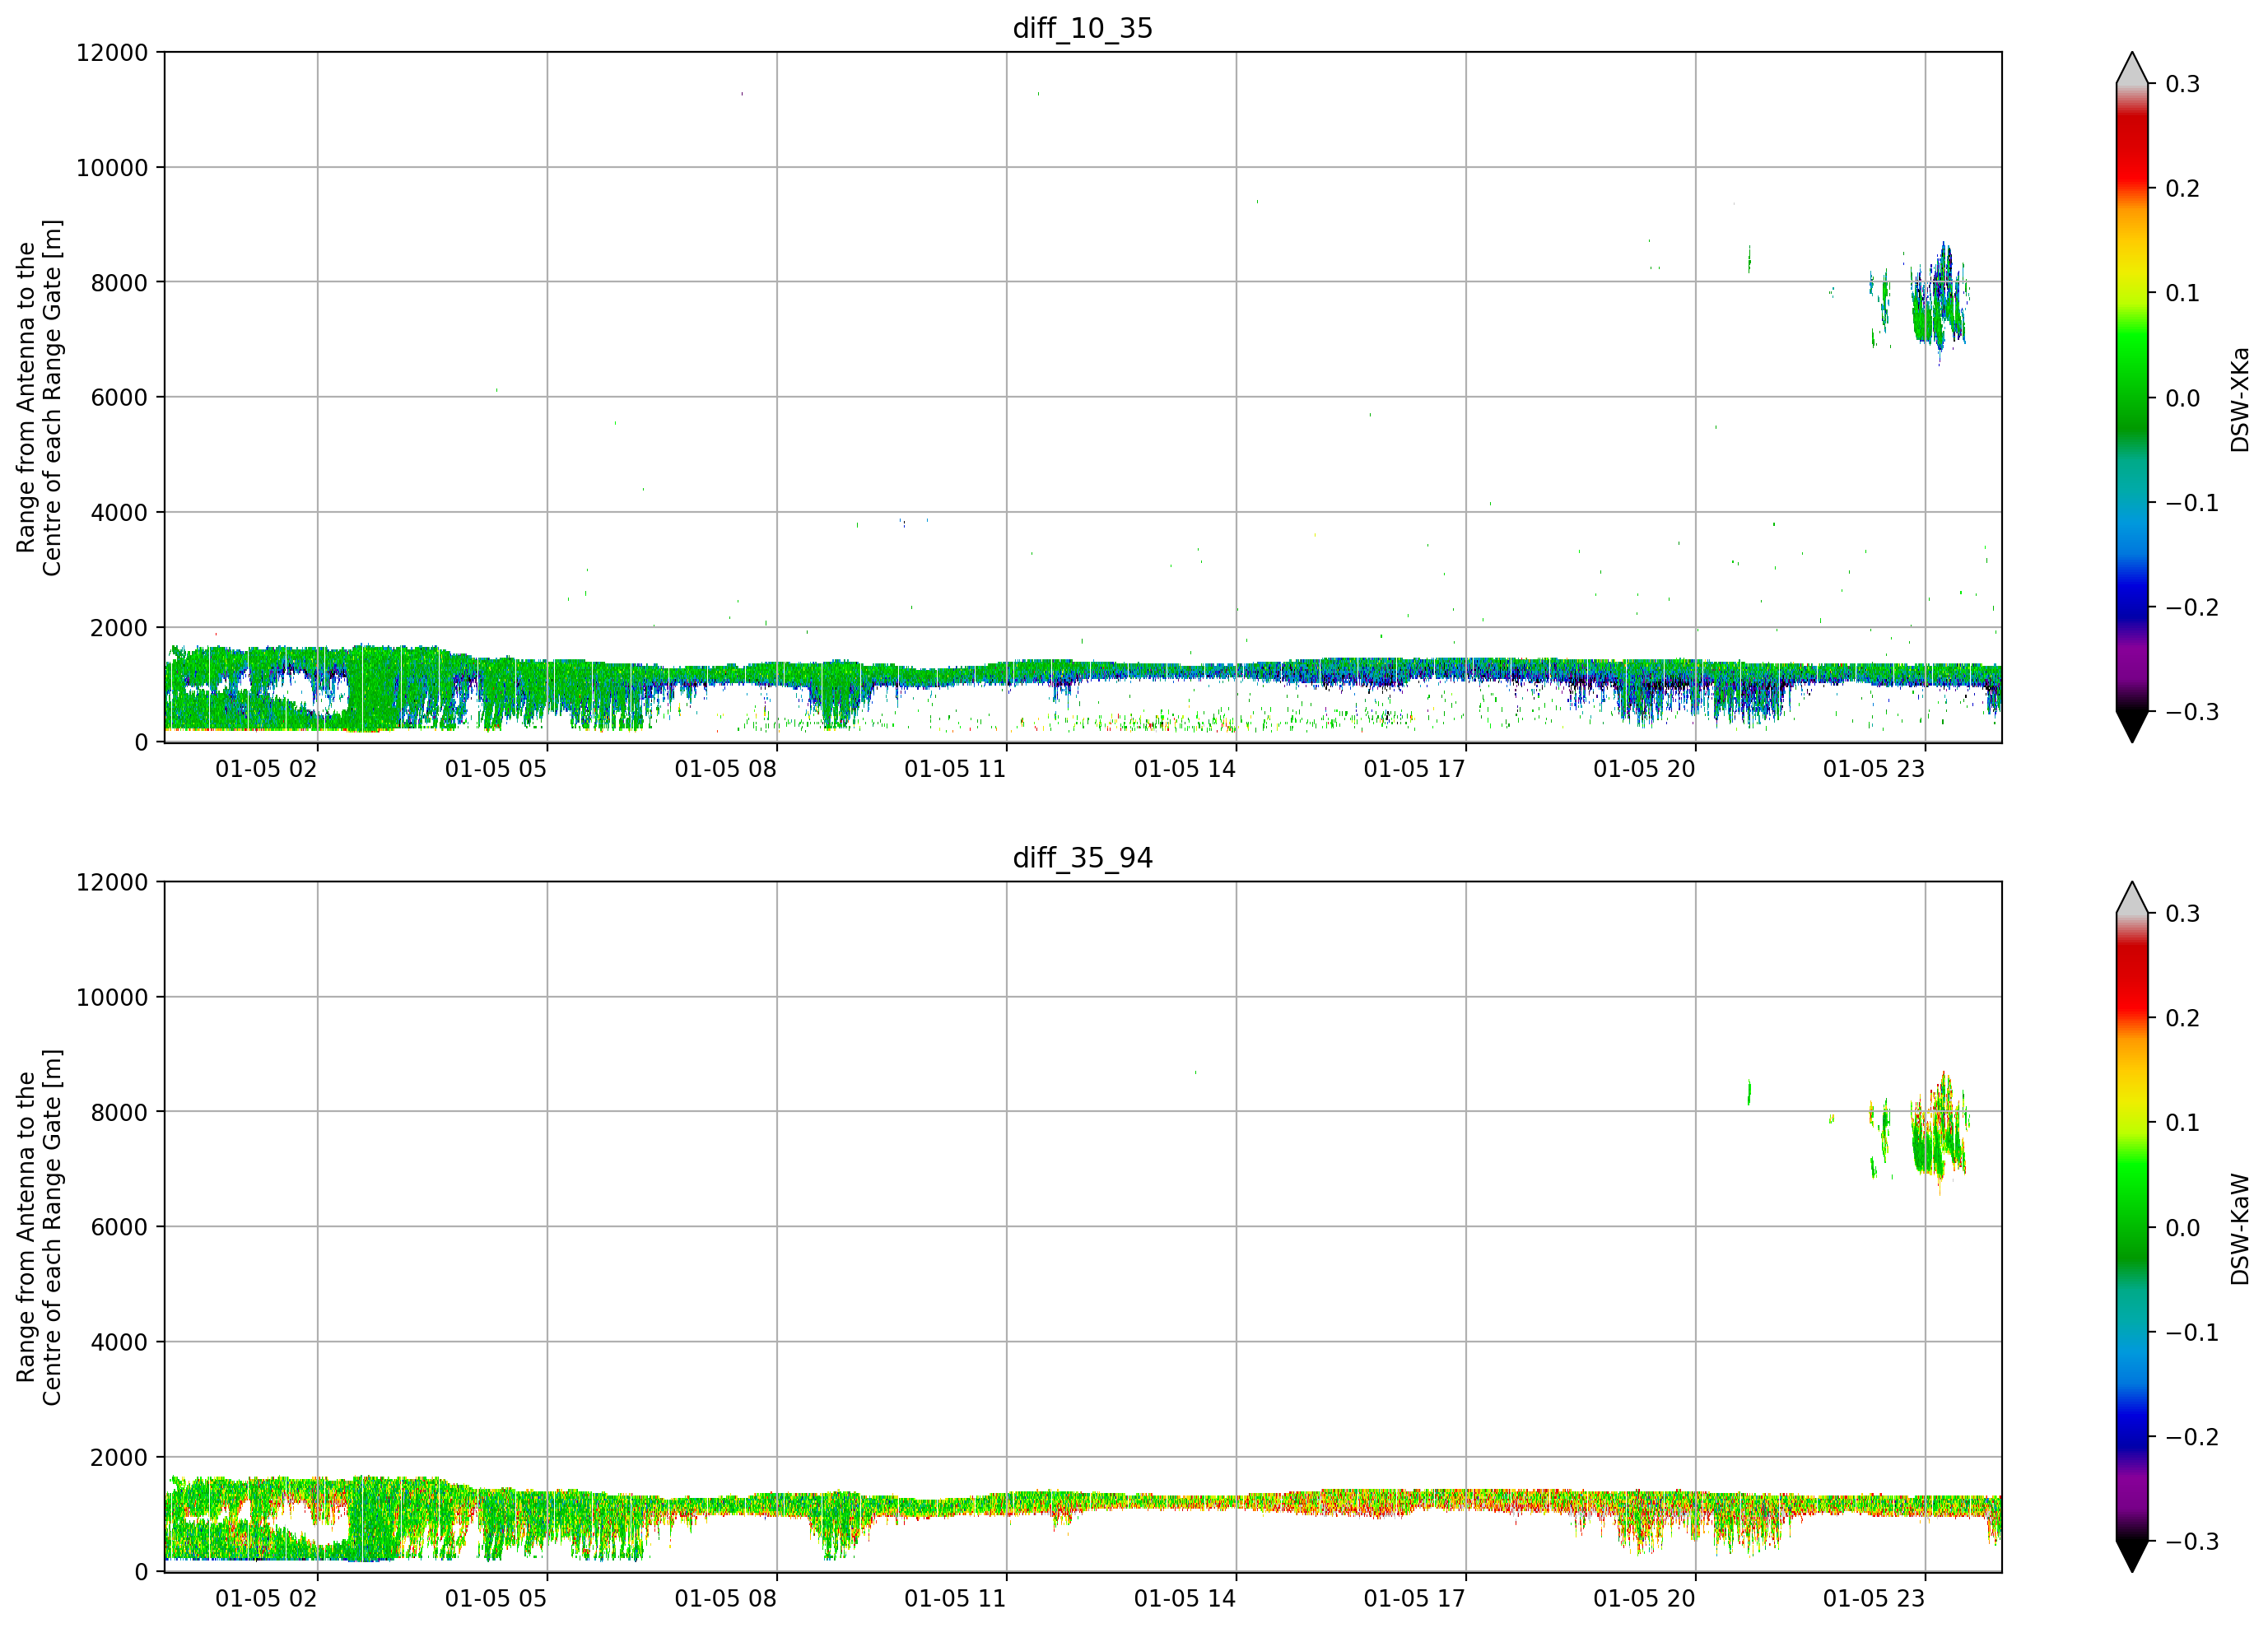Click '01-05 11' x-tick under diff_10_35

(955, 769)
